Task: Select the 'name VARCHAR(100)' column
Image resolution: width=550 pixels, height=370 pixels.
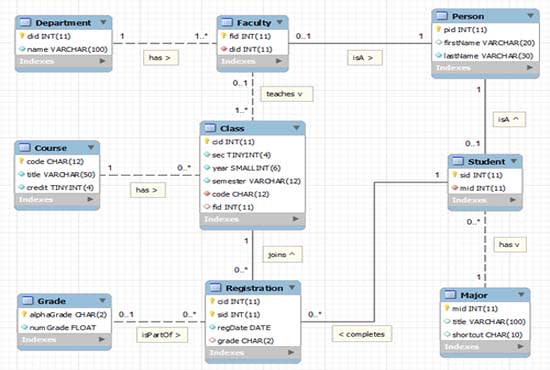Action: [x=63, y=49]
